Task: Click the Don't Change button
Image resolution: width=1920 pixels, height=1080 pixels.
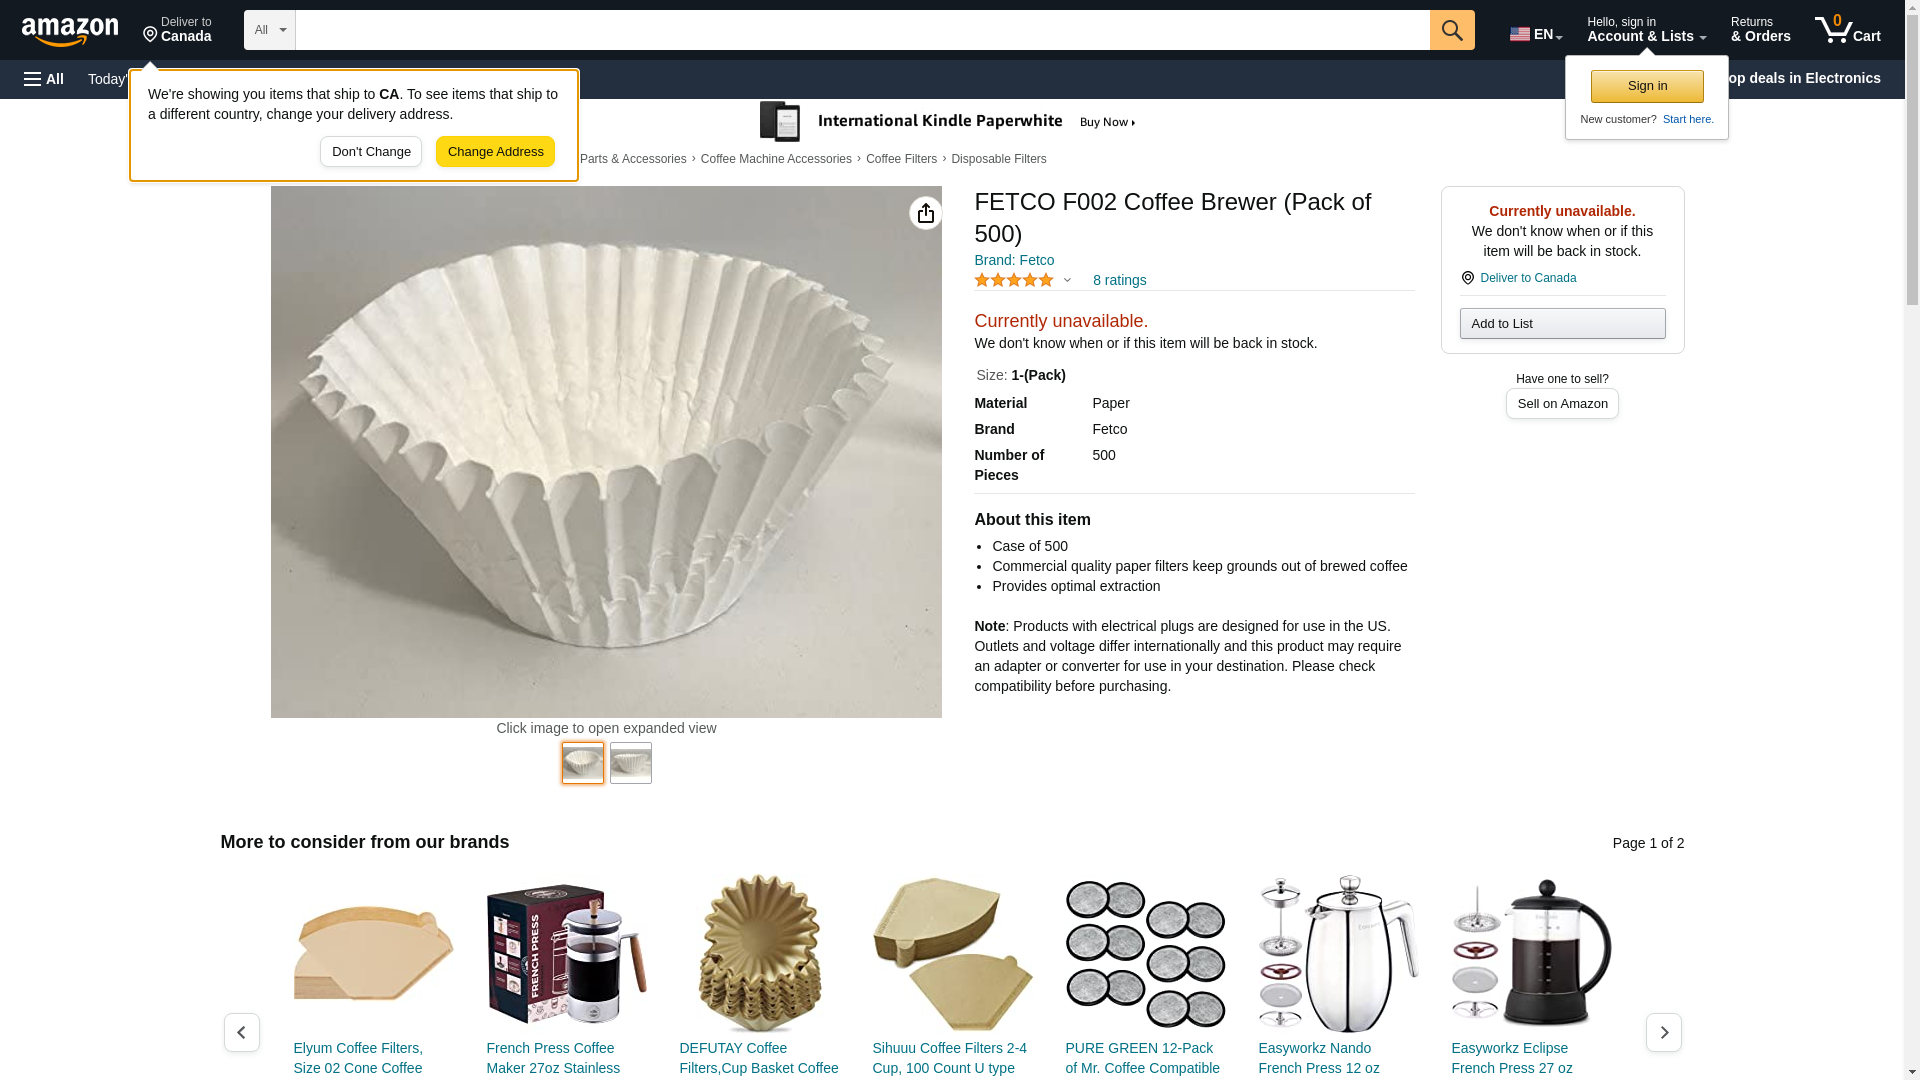Action: click(371, 152)
